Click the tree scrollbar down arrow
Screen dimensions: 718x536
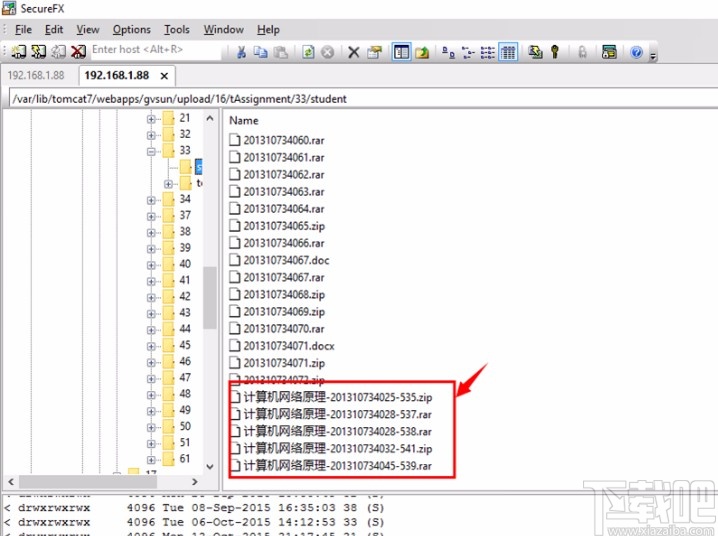pyautogui.click(x=210, y=466)
